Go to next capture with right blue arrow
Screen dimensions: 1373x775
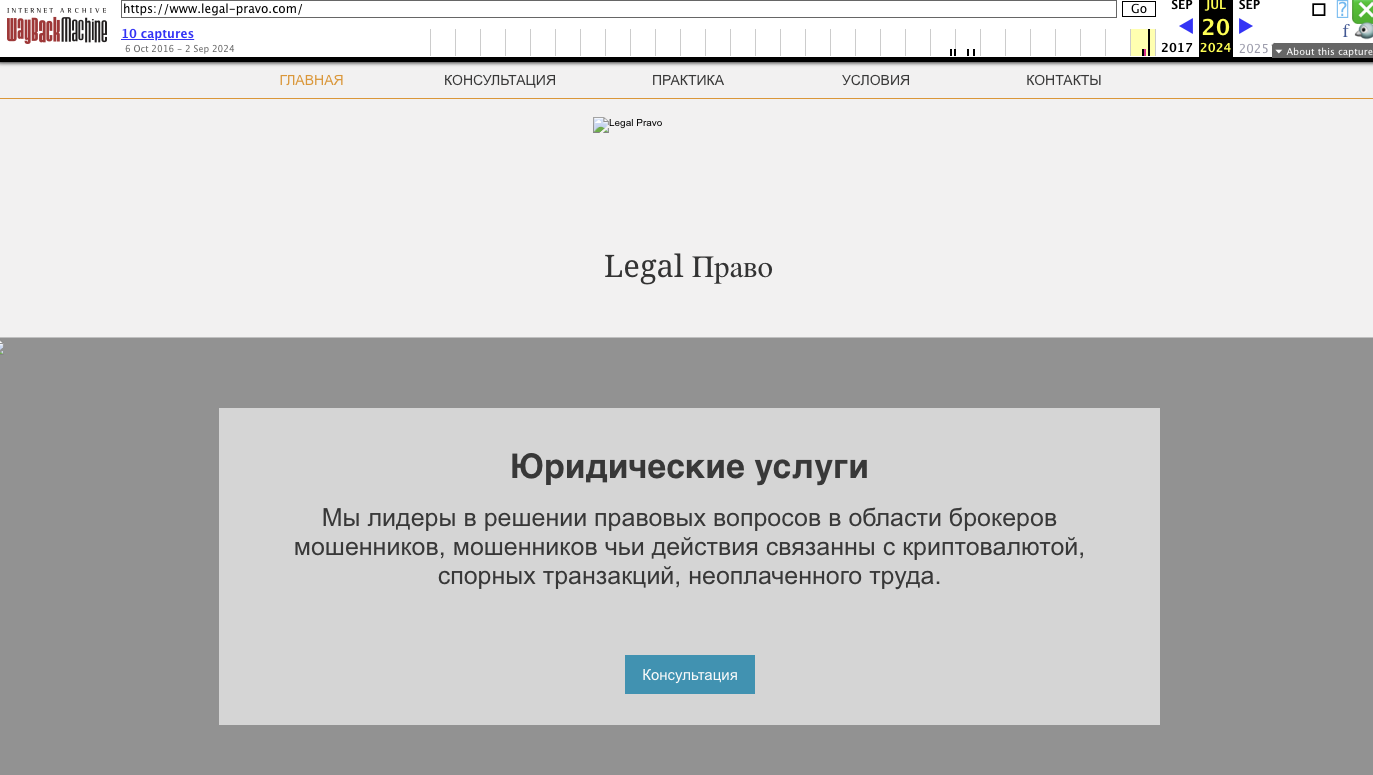point(1246,26)
